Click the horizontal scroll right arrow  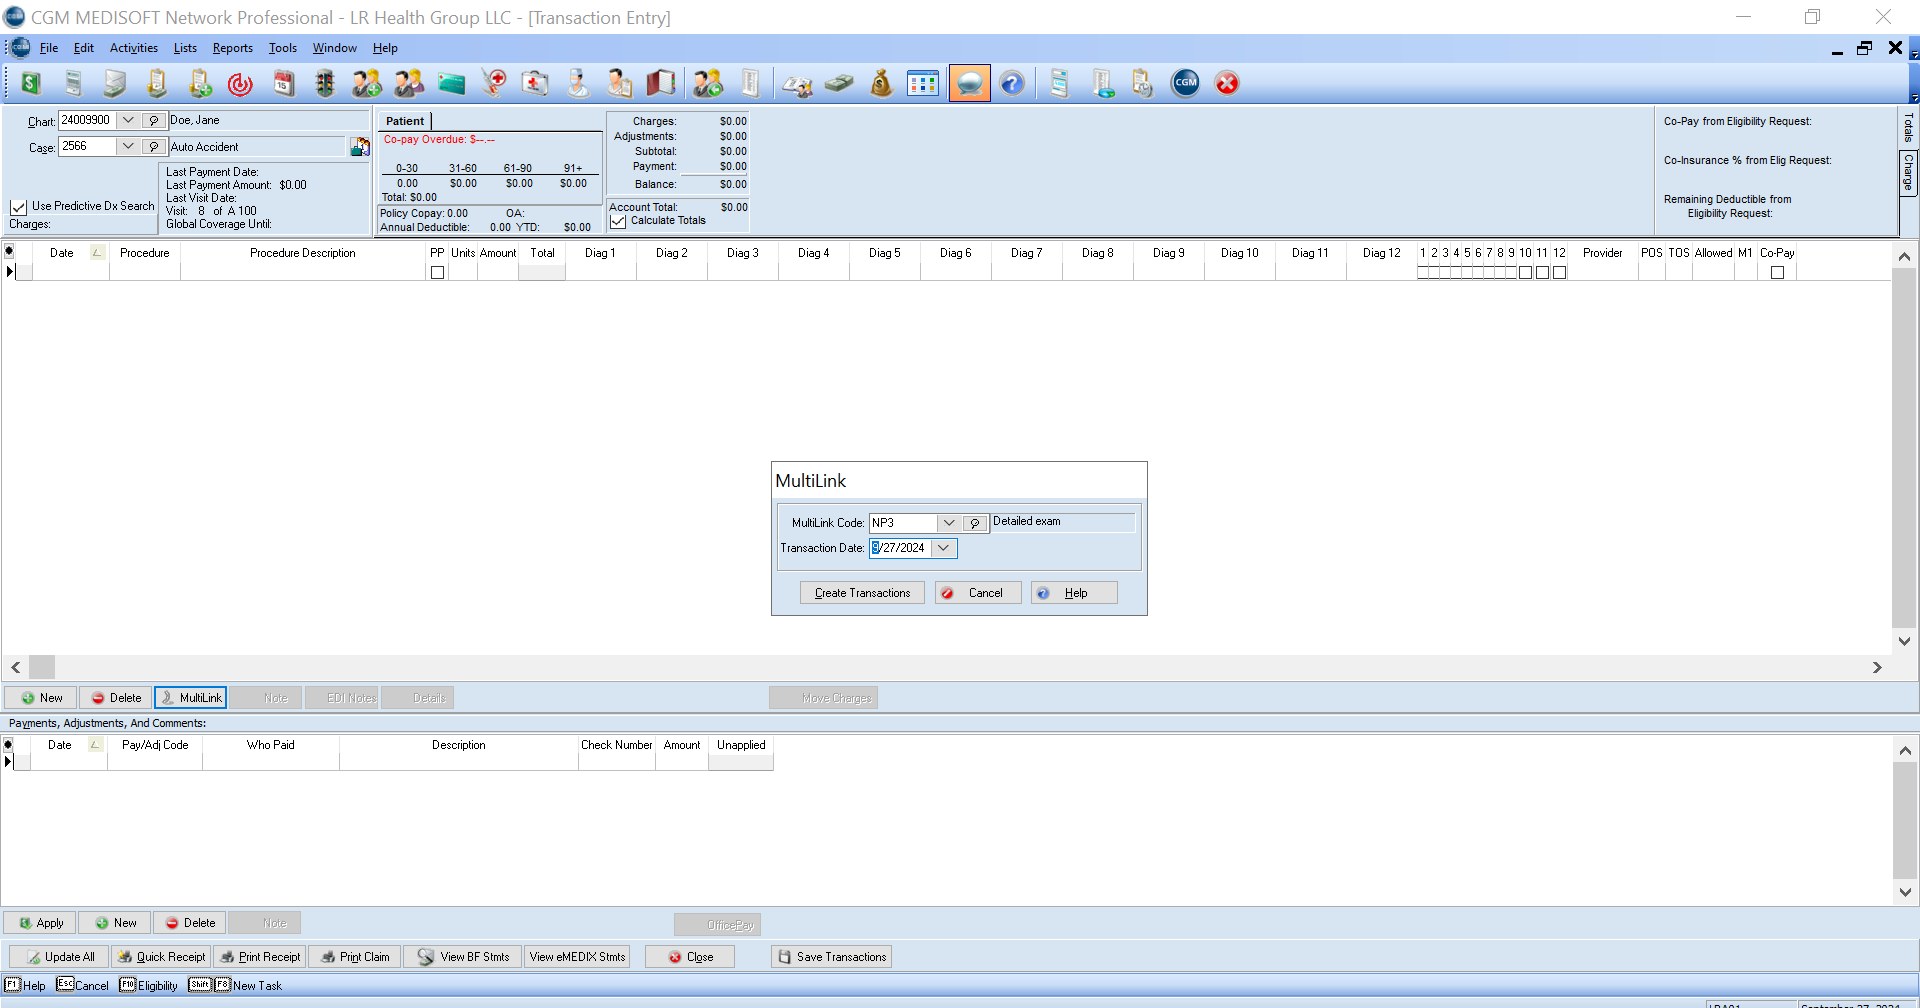click(1877, 667)
